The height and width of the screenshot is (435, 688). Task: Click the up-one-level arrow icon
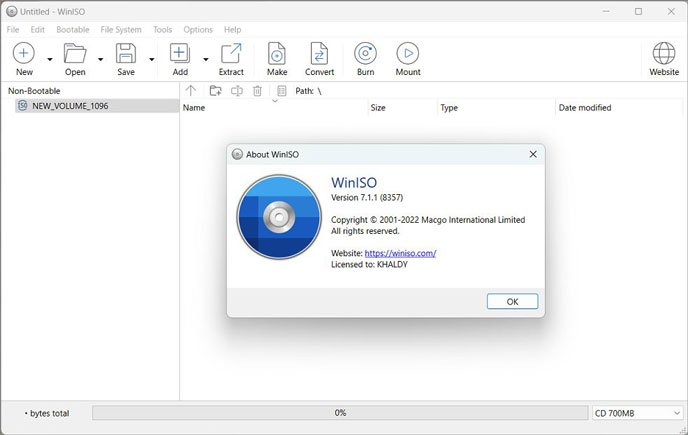pos(190,91)
